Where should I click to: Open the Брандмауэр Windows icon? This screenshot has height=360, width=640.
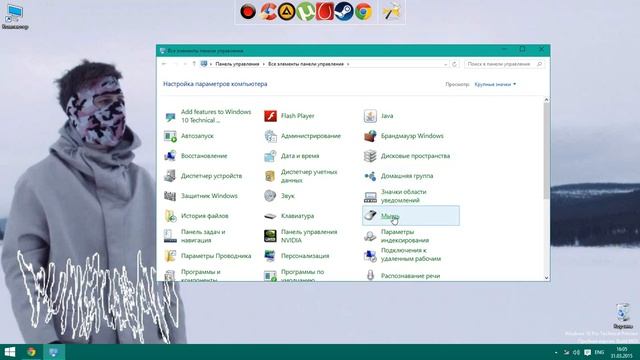pos(370,136)
